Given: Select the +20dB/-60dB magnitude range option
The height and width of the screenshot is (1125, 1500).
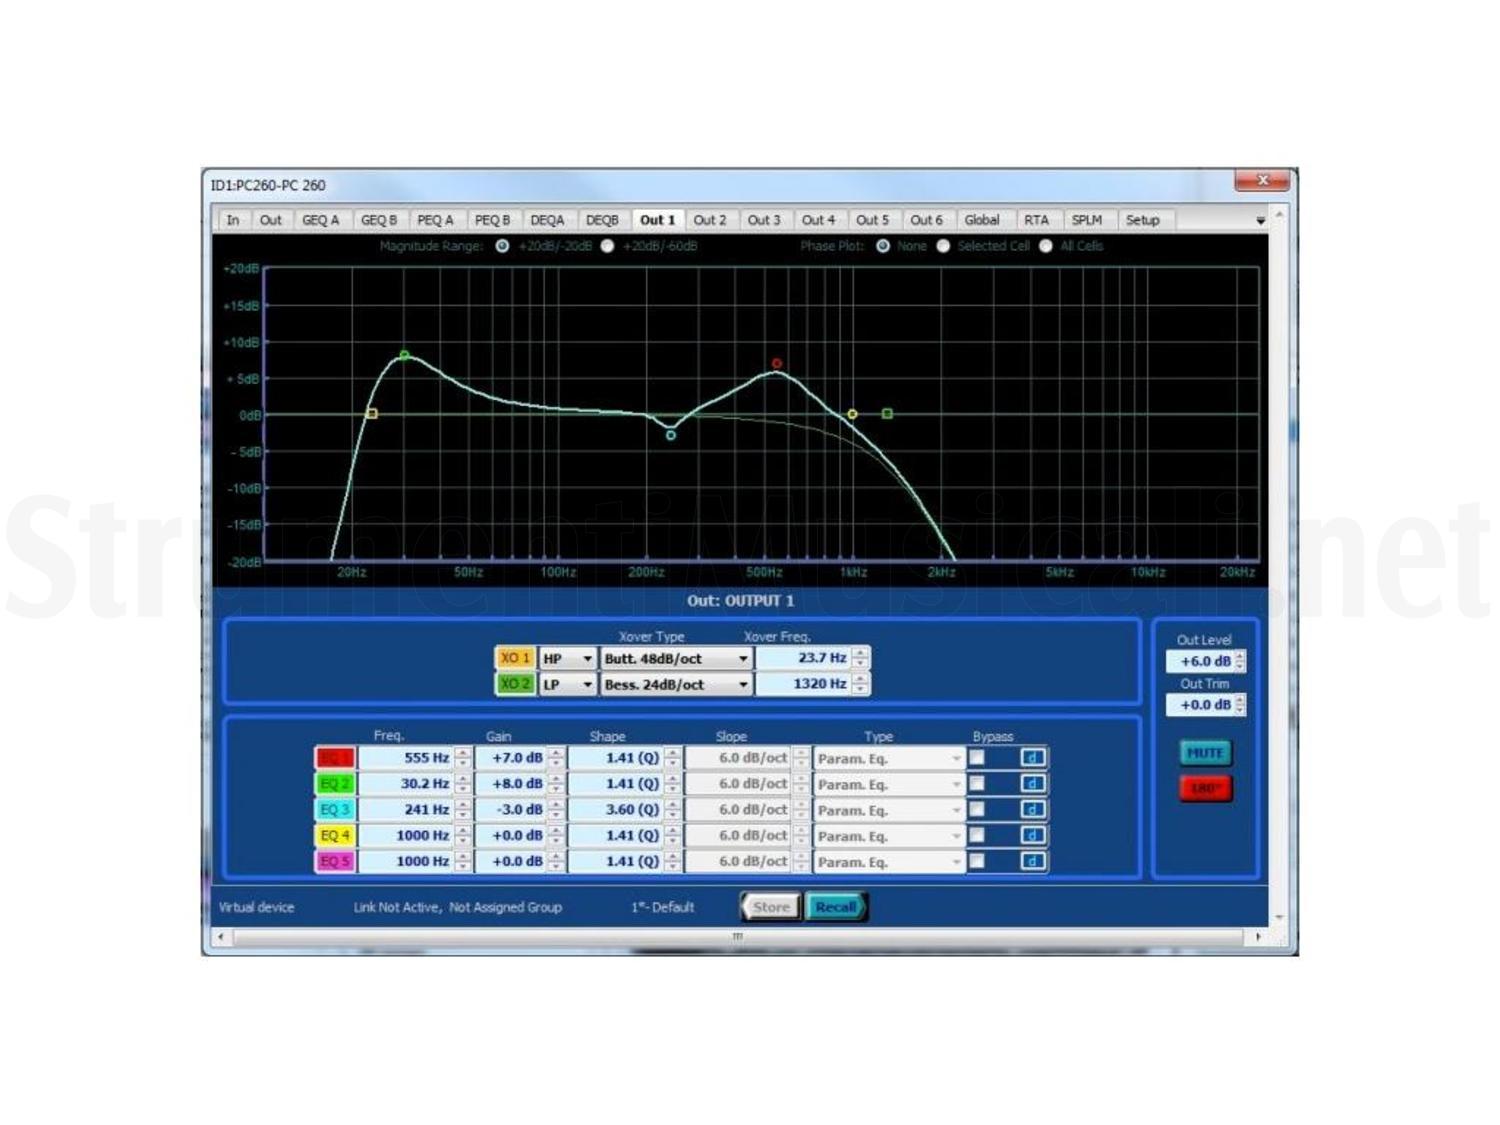Looking at the screenshot, I should pyautogui.click(x=608, y=246).
